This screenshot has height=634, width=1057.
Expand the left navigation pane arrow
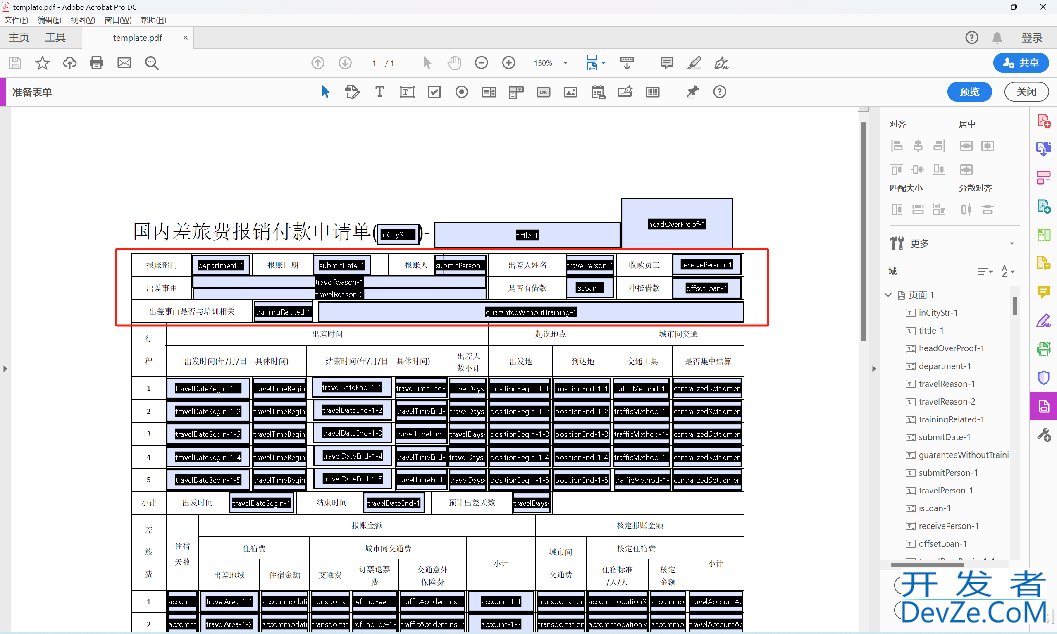pyautogui.click(x=5, y=369)
